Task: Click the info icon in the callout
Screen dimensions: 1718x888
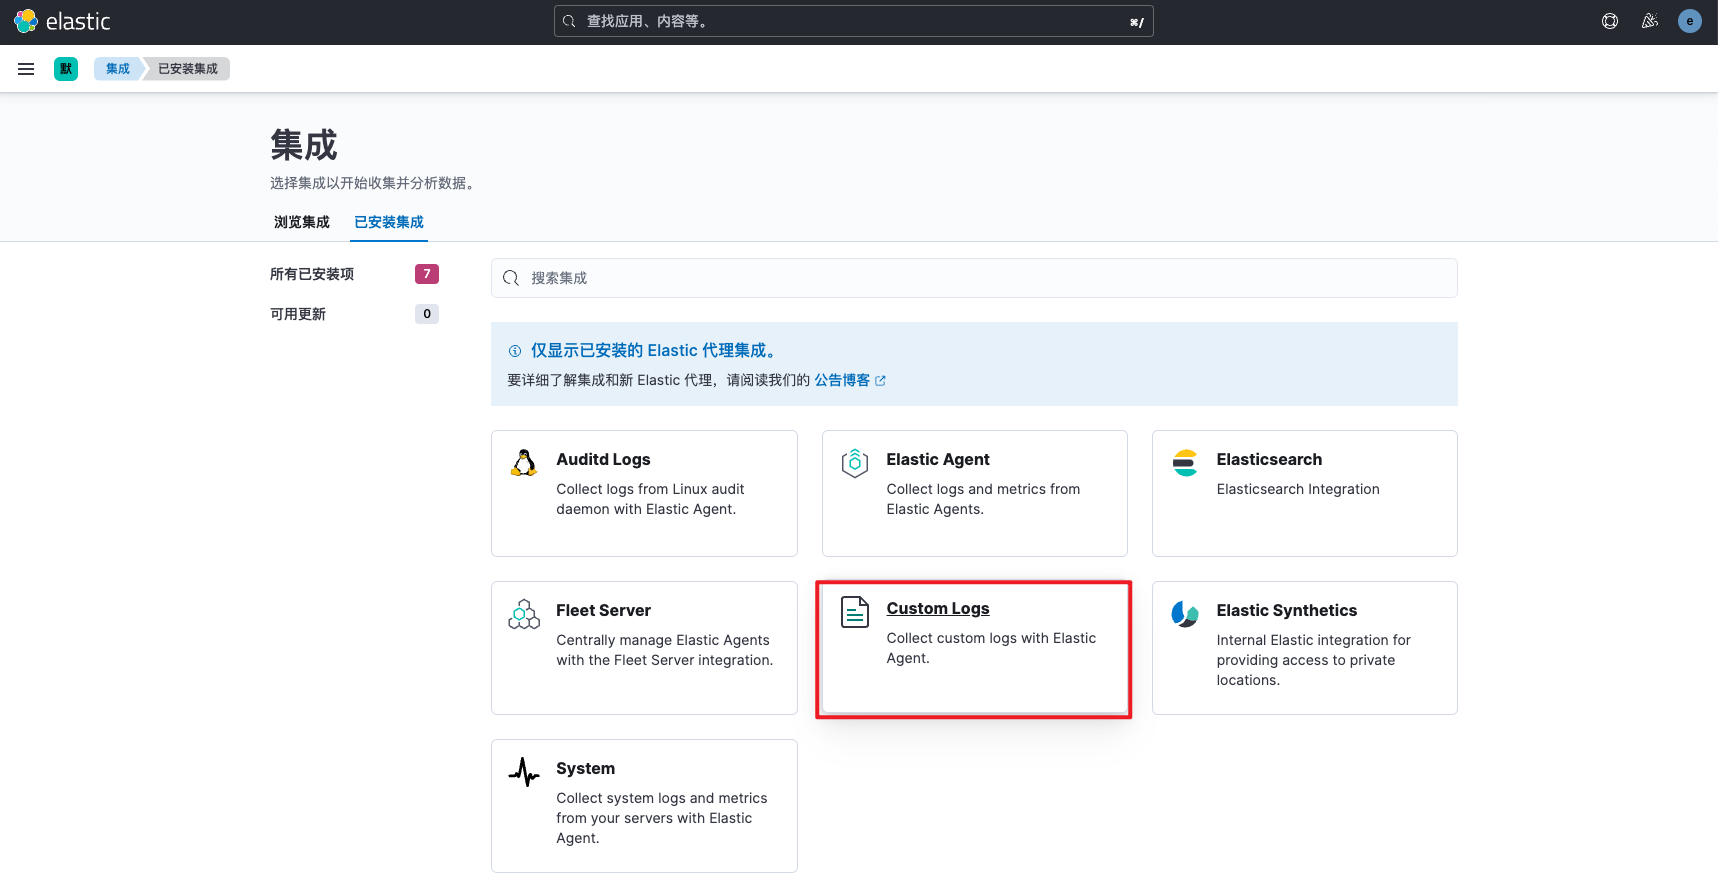Action: click(515, 351)
